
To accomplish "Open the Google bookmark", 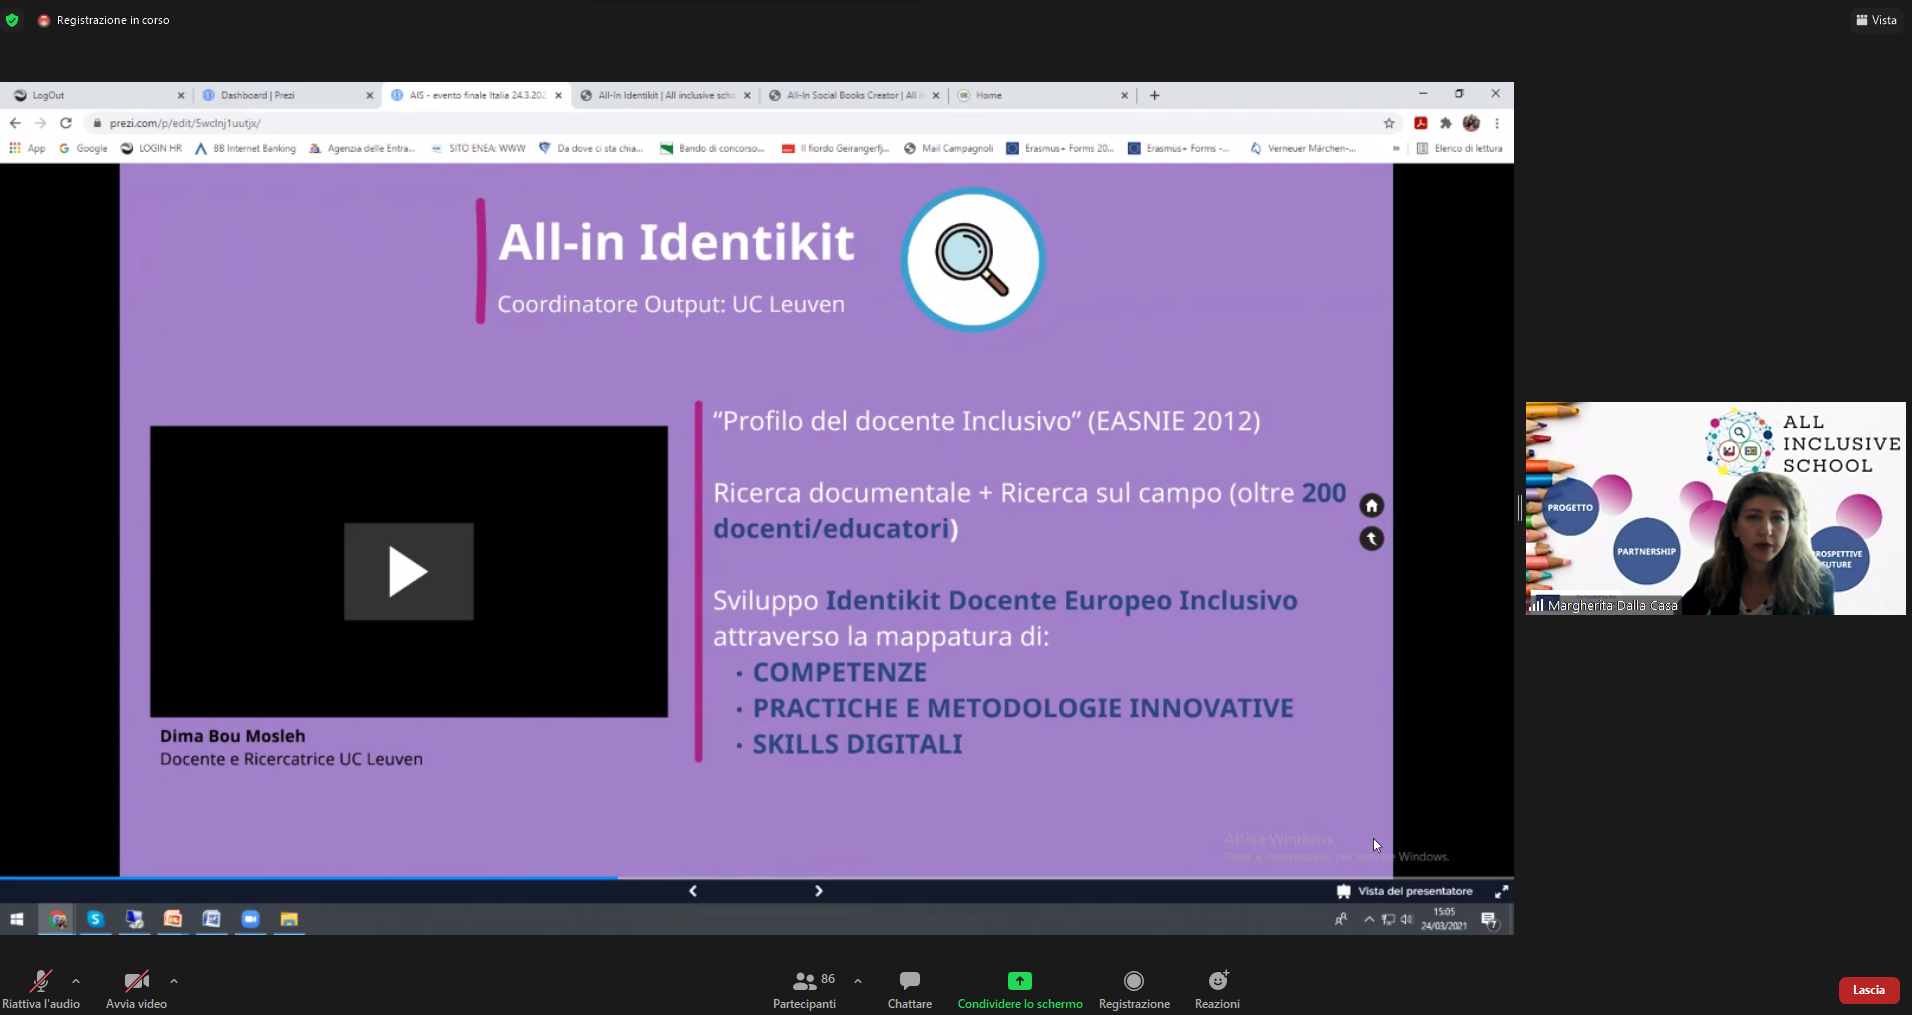I will [83, 148].
